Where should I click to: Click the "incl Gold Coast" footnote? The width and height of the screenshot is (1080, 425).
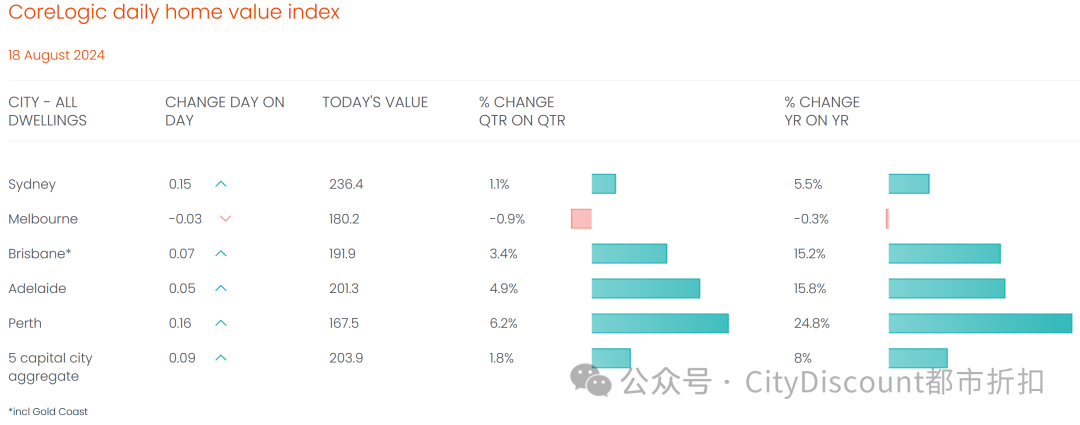[48, 411]
